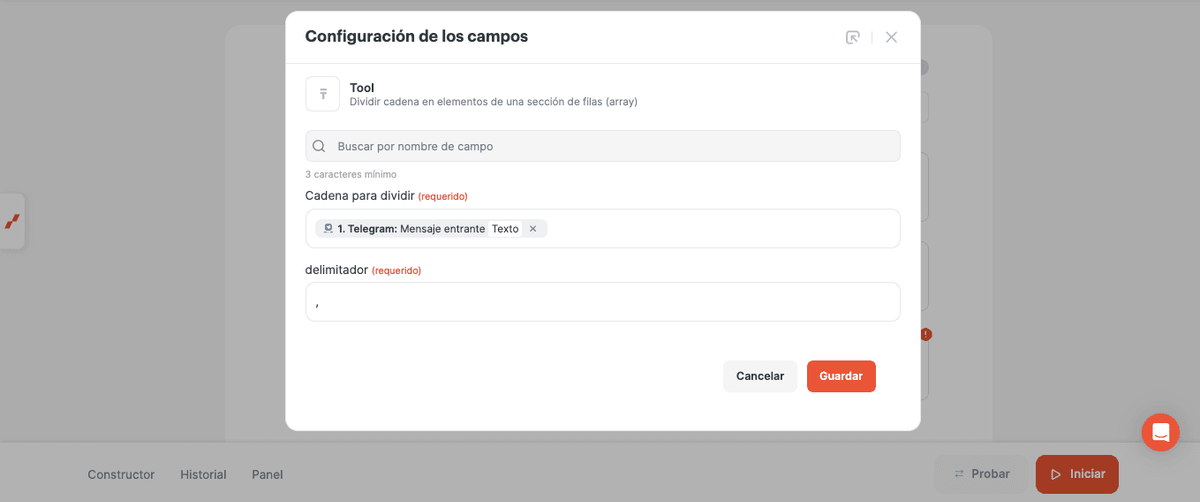This screenshot has height=502, width=1200.
Task: Click the Cancelar button
Action: click(760, 376)
